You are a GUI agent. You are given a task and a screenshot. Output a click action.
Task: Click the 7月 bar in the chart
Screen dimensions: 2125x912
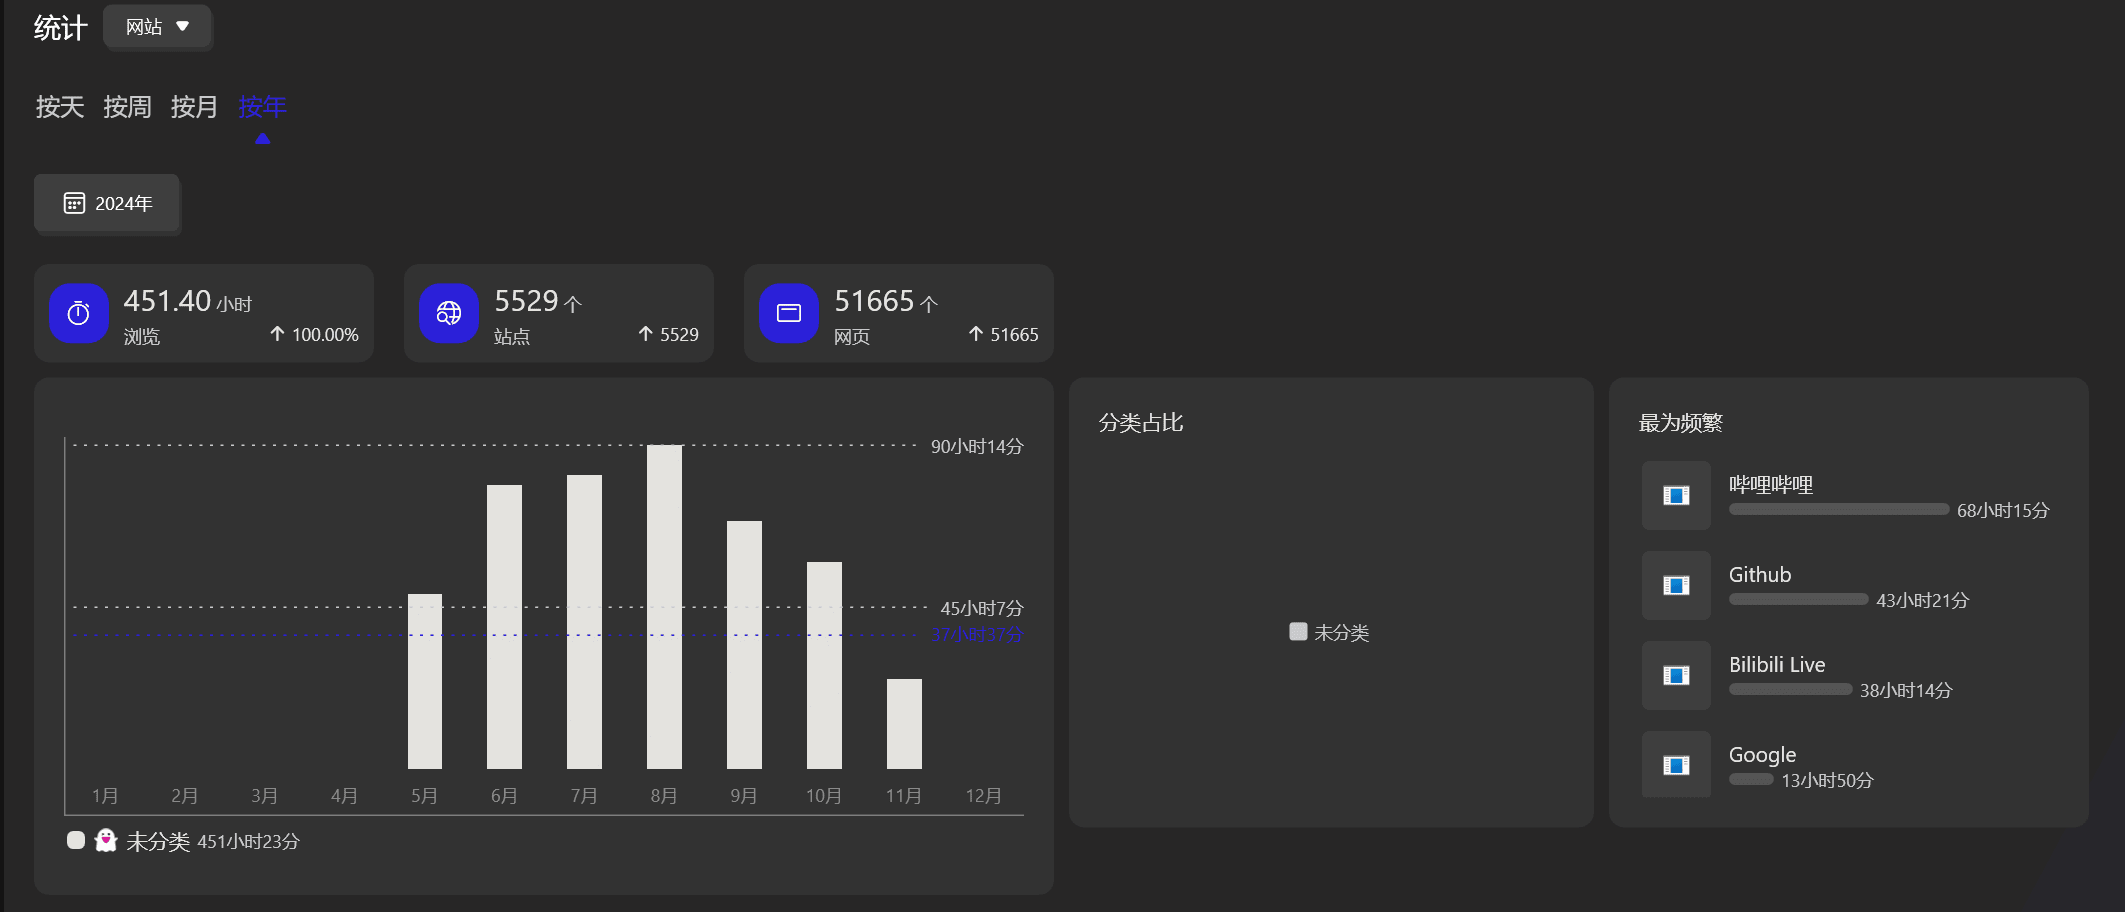[x=584, y=622]
